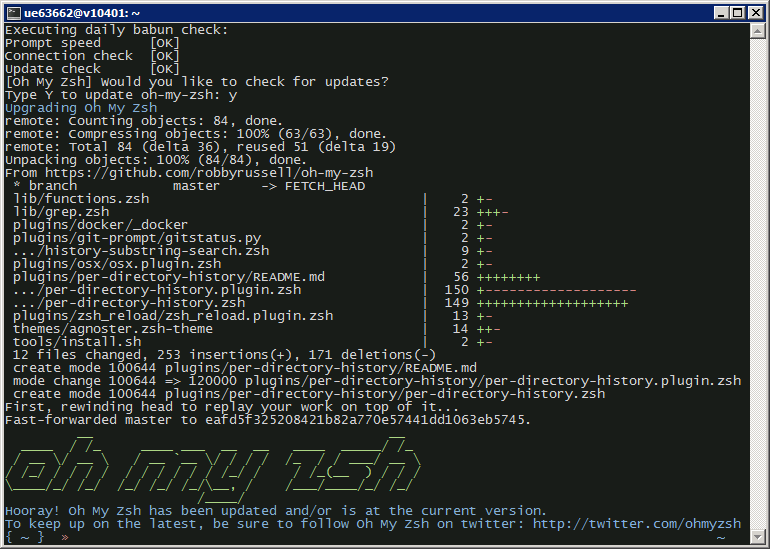The height and width of the screenshot is (549, 770).
Task: Click the terminal icon in title bar
Action: click(14, 13)
